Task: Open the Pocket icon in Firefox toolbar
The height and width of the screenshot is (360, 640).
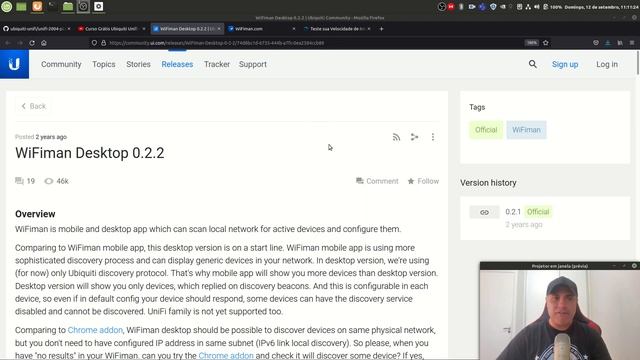Action: (596, 43)
